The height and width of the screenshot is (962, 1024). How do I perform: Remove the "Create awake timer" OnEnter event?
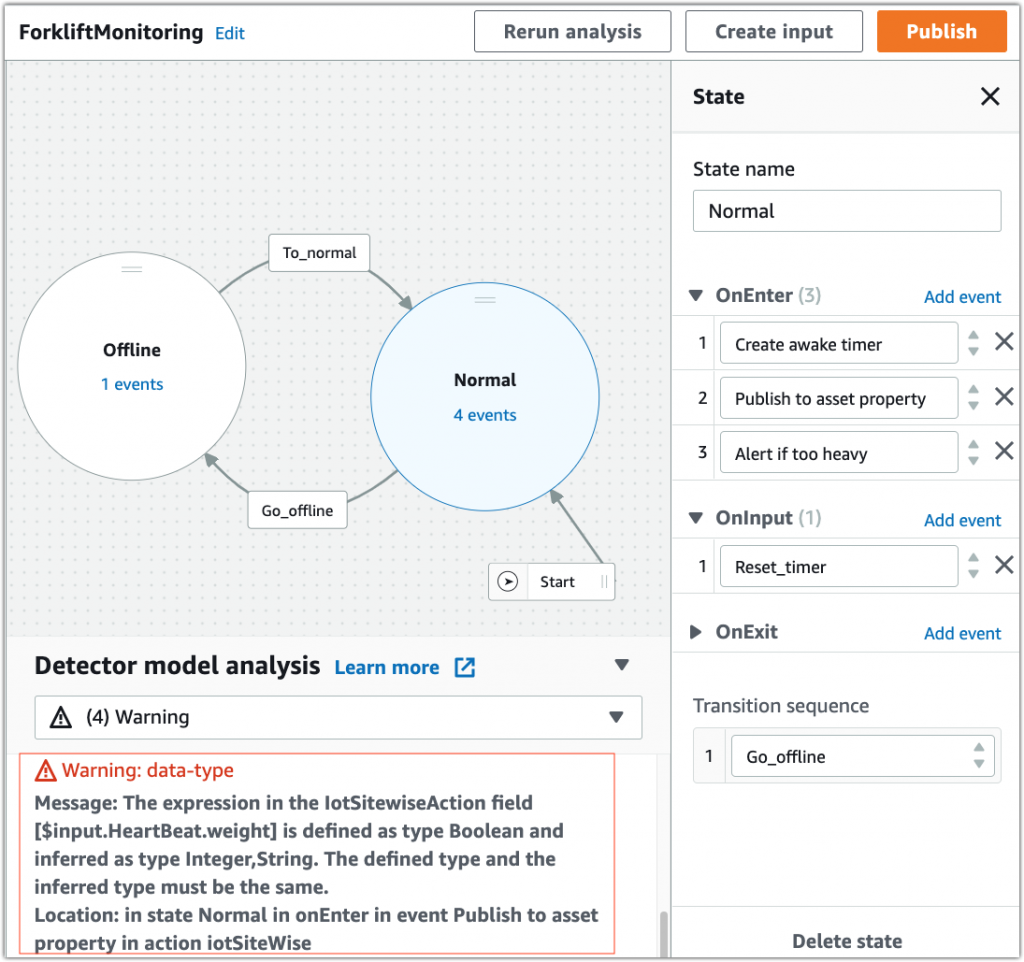pyautogui.click(x=1005, y=342)
